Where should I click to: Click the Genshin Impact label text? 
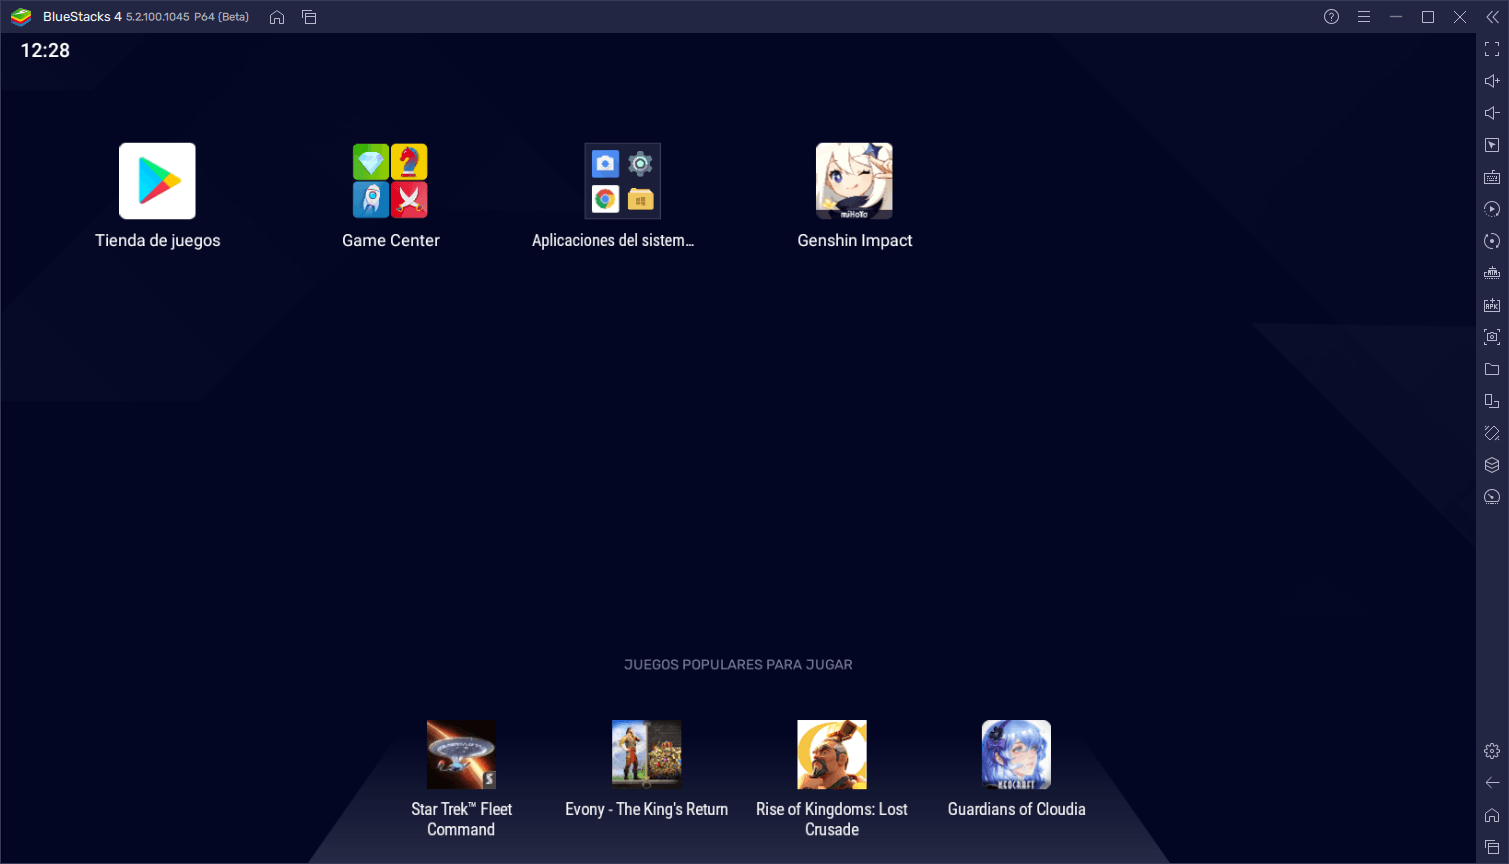point(854,241)
